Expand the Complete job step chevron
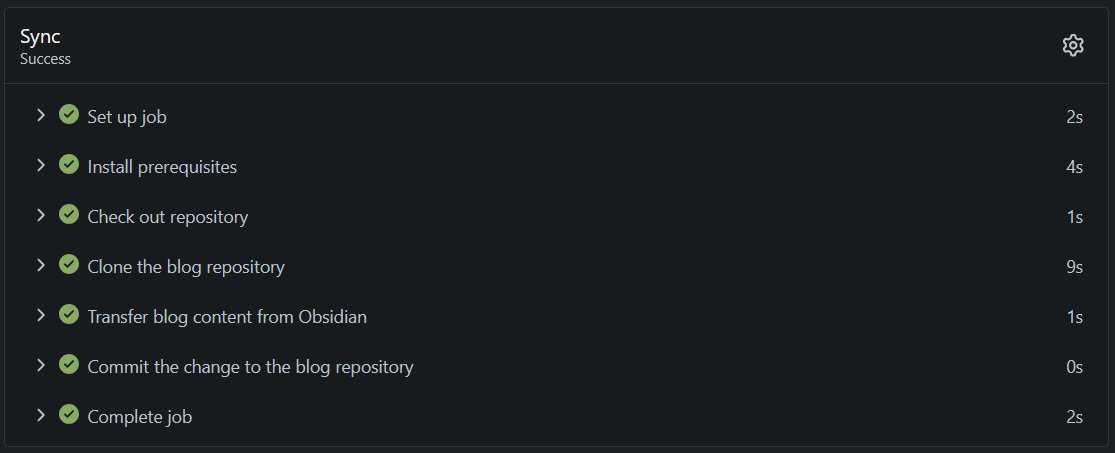Viewport: 1115px width, 453px height. tap(41, 415)
